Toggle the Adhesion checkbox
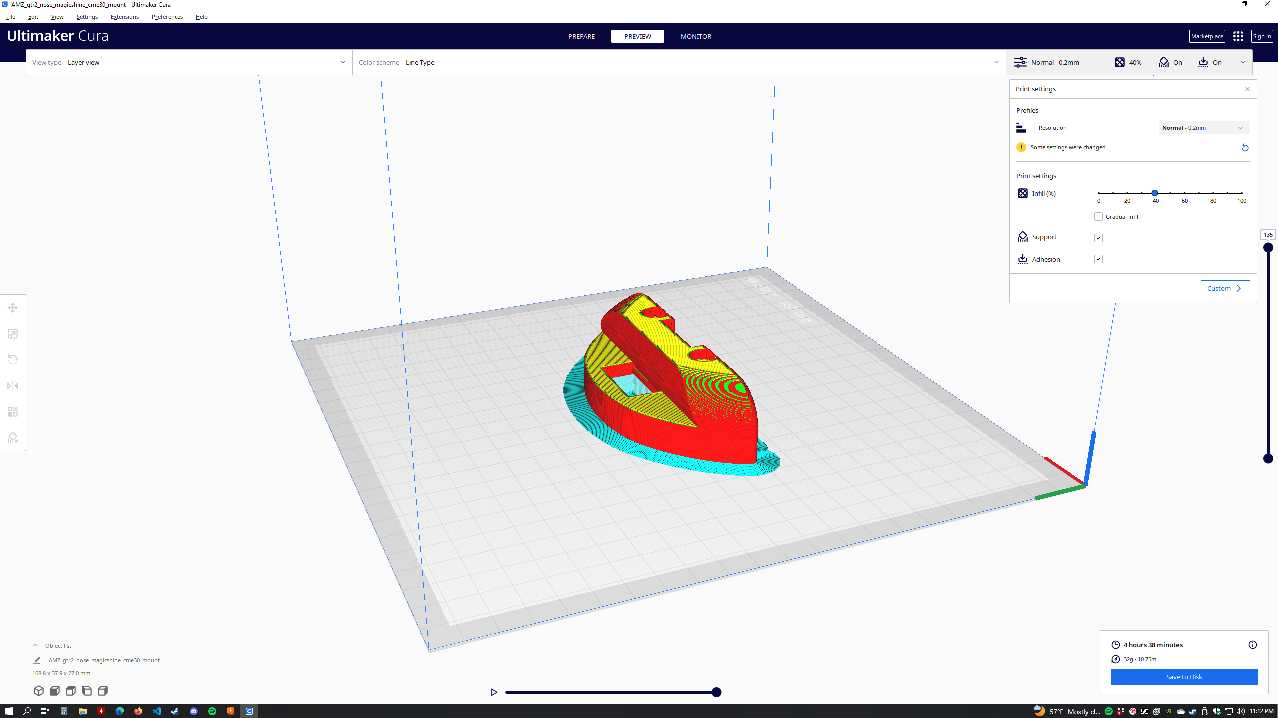The height and width of the screenshot is (718, 1278). coord(1098,259)
